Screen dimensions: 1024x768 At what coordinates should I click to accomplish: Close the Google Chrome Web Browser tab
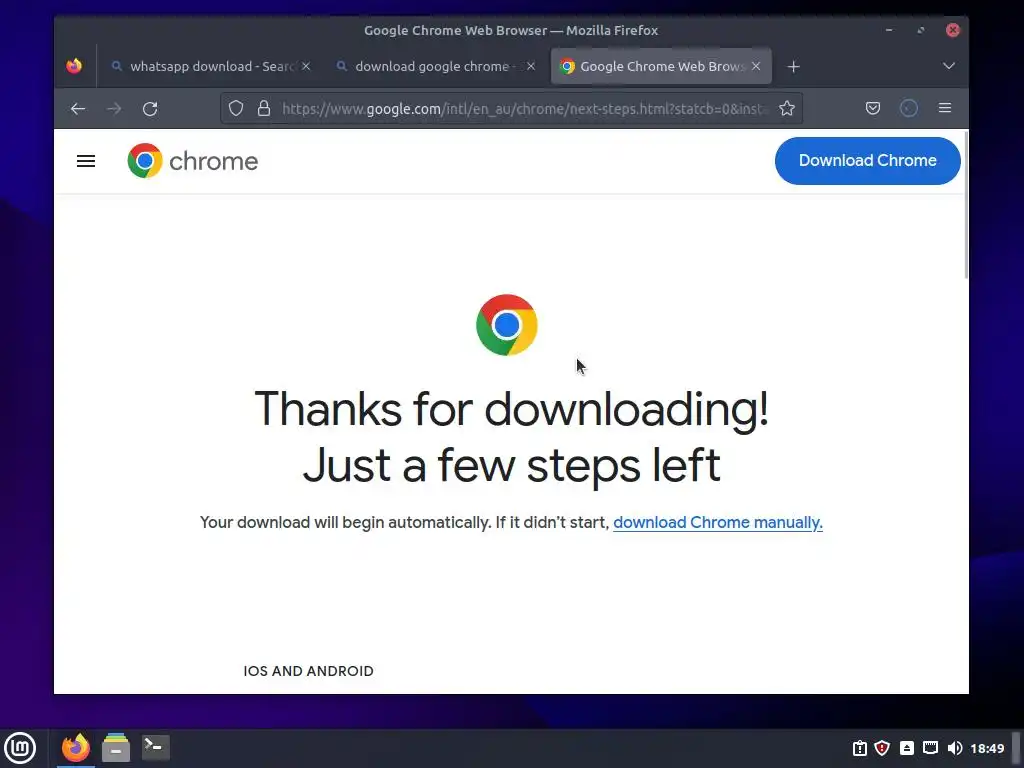(756, 66)
